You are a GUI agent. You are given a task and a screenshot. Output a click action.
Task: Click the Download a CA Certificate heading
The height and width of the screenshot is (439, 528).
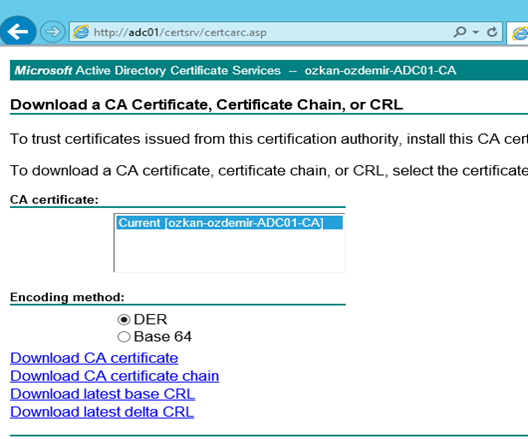[206, 105]
